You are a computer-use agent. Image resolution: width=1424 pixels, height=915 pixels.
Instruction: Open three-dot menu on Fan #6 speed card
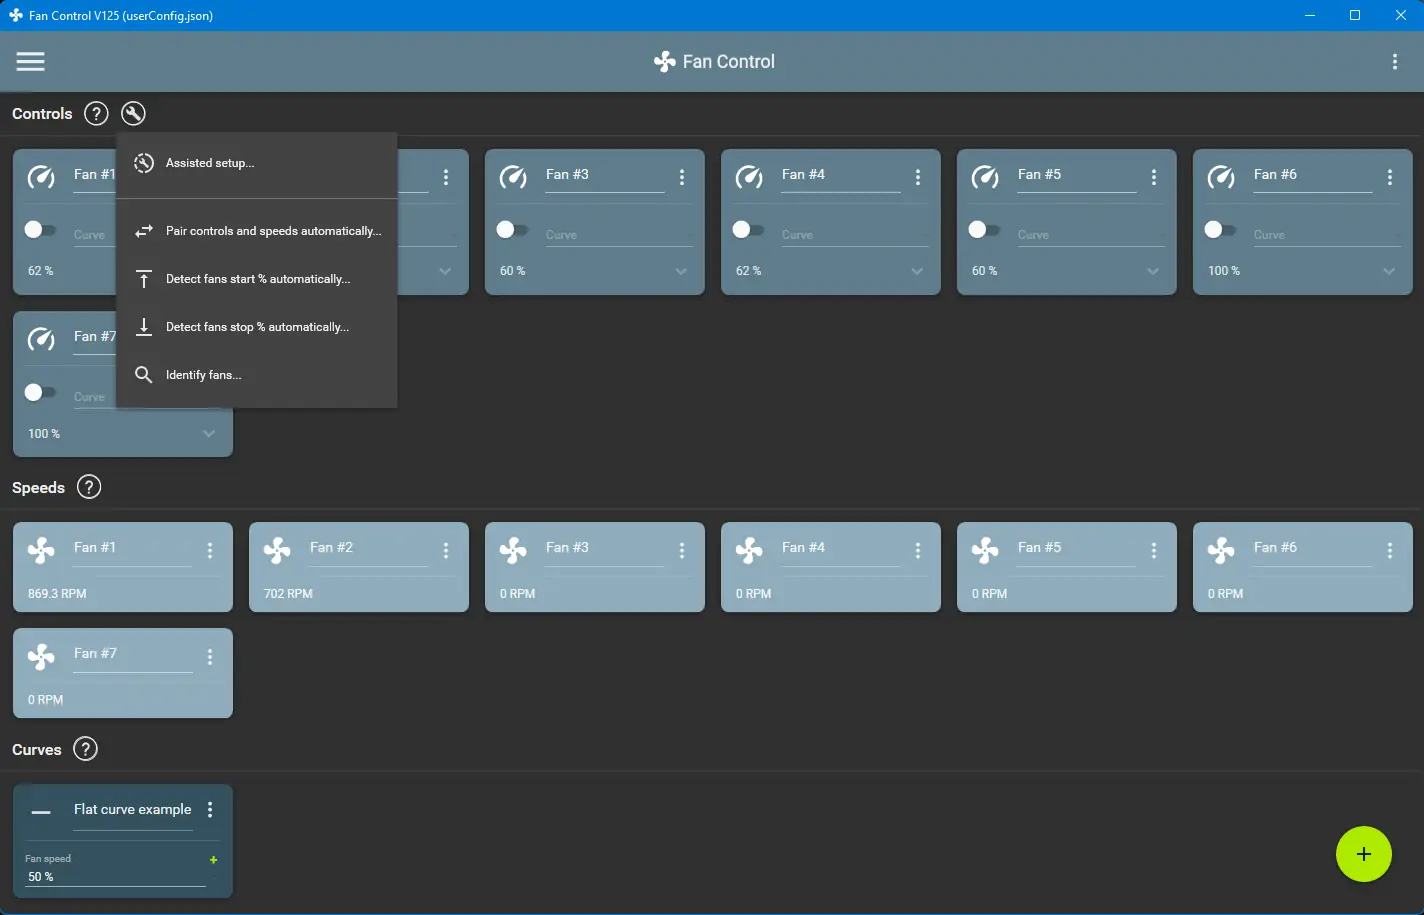pyautogui.click(x=1390, y=550)
